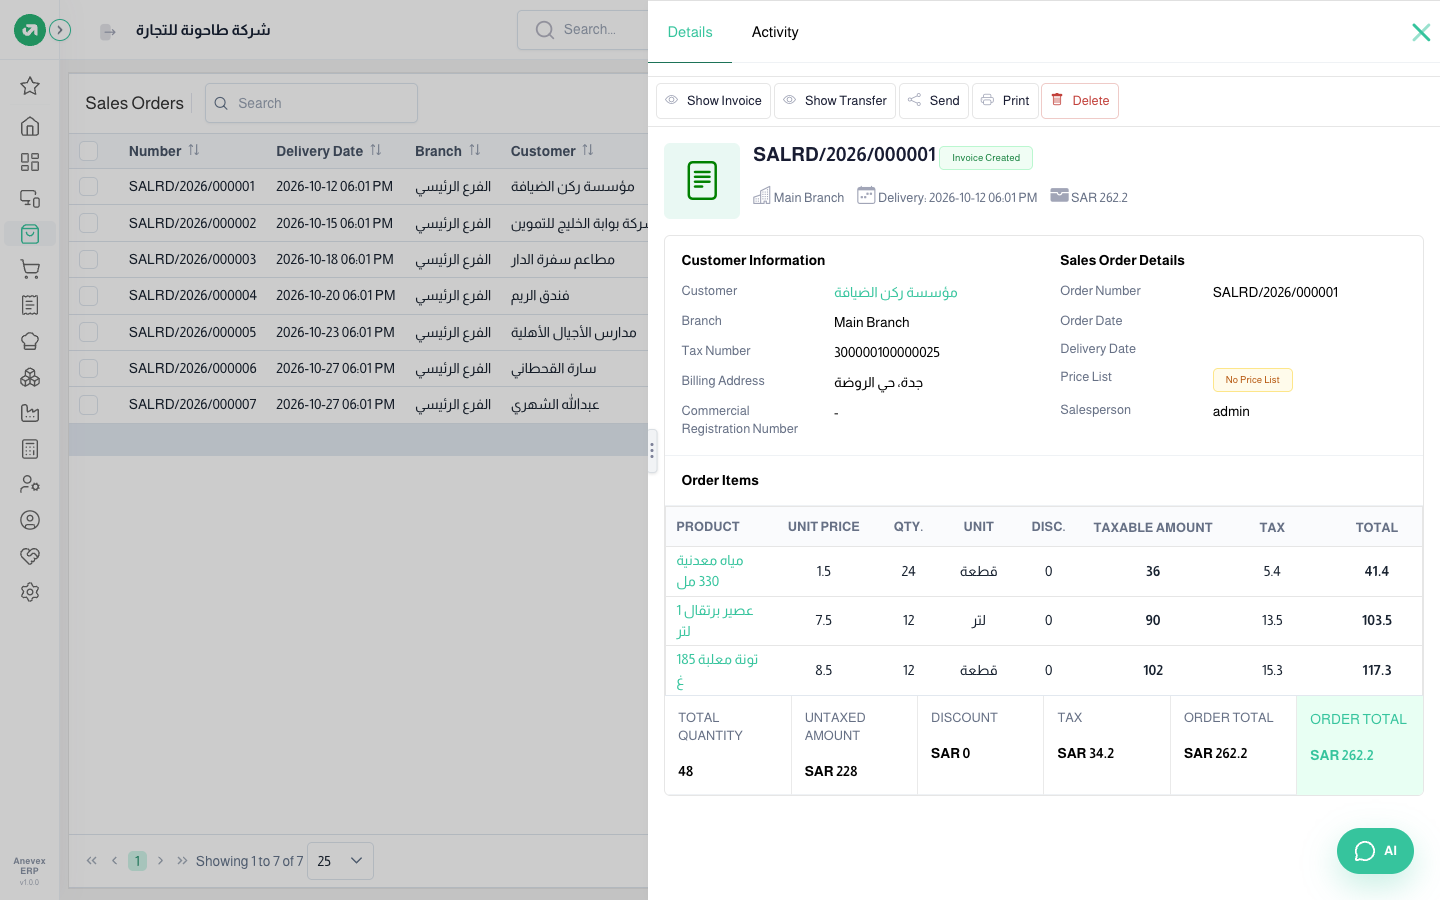Check the row checkbox for SALRD/2026/000002

(x=89, y=223)
